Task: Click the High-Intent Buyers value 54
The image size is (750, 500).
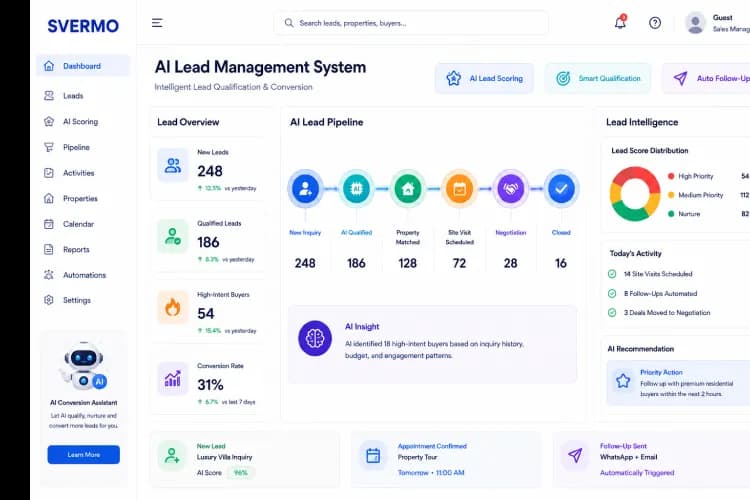Action: pos(206,314)
